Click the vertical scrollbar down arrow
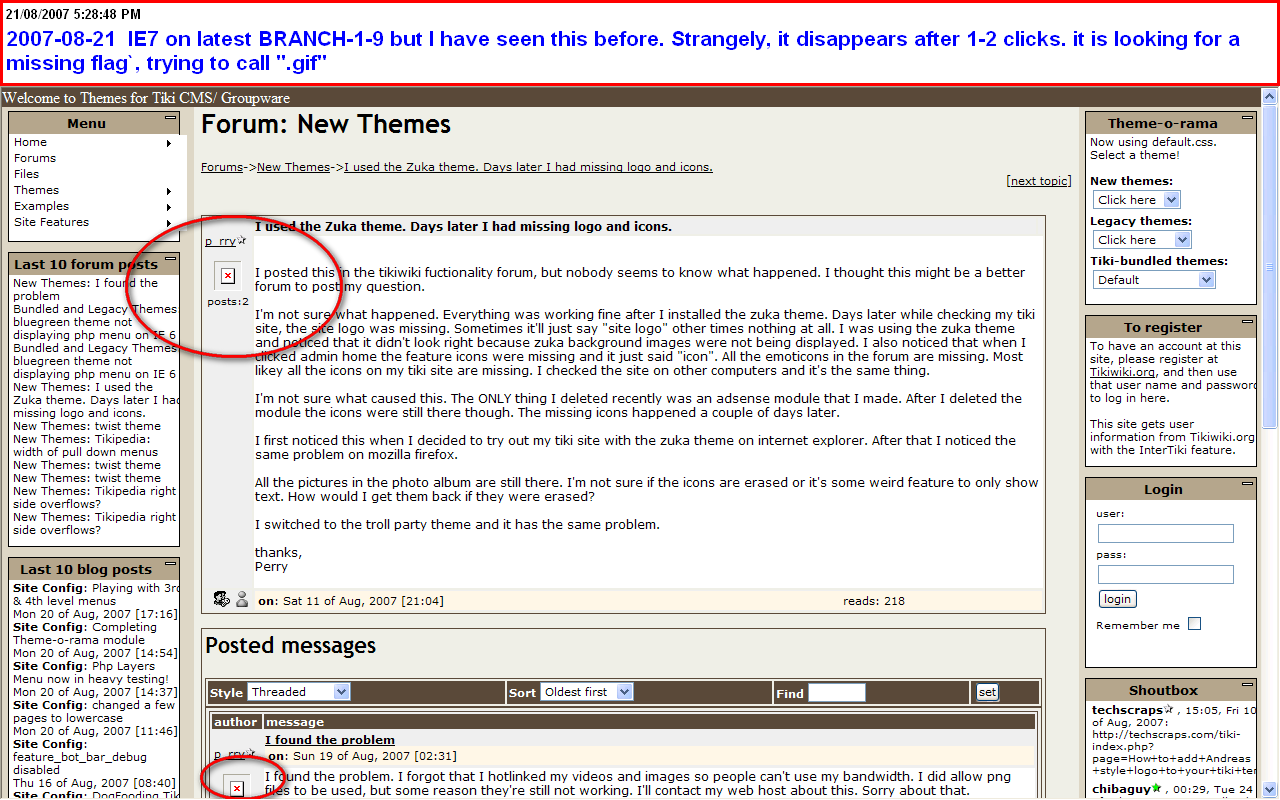The width and height of the screenshot is (1280, 800). tap(1270, 789)
